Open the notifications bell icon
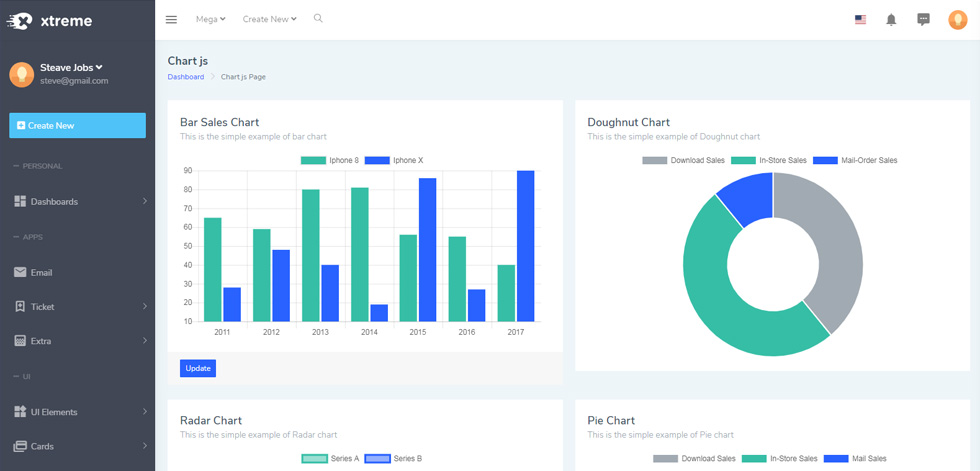980x471 pixels. coord(891,20)
